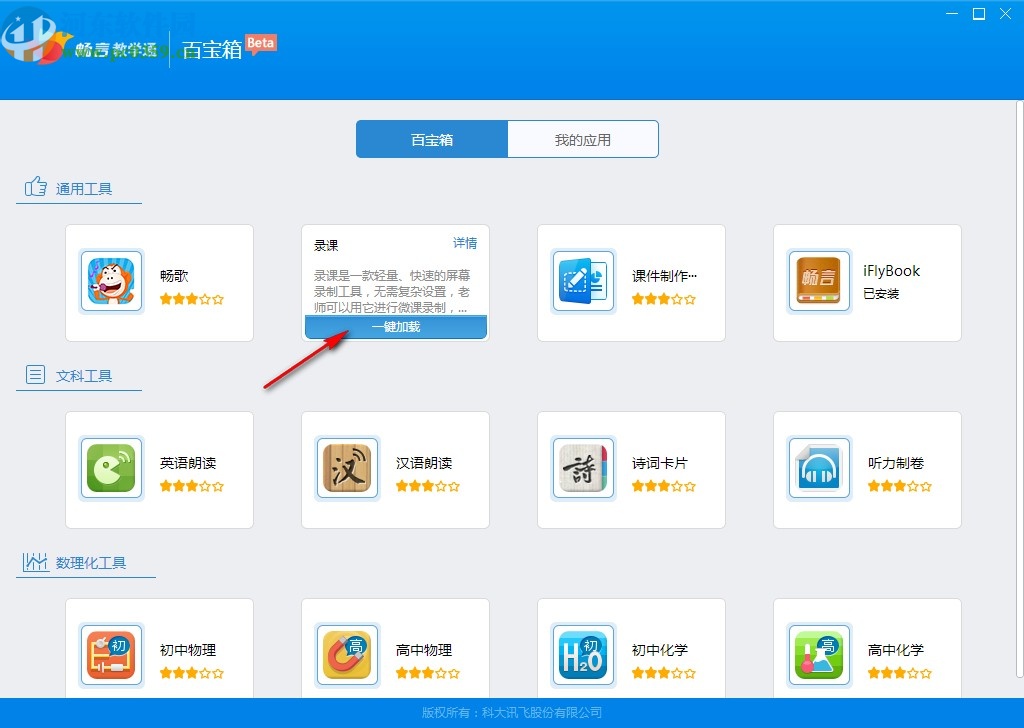Open the 听力制卷 app icon

pos(819,469)
